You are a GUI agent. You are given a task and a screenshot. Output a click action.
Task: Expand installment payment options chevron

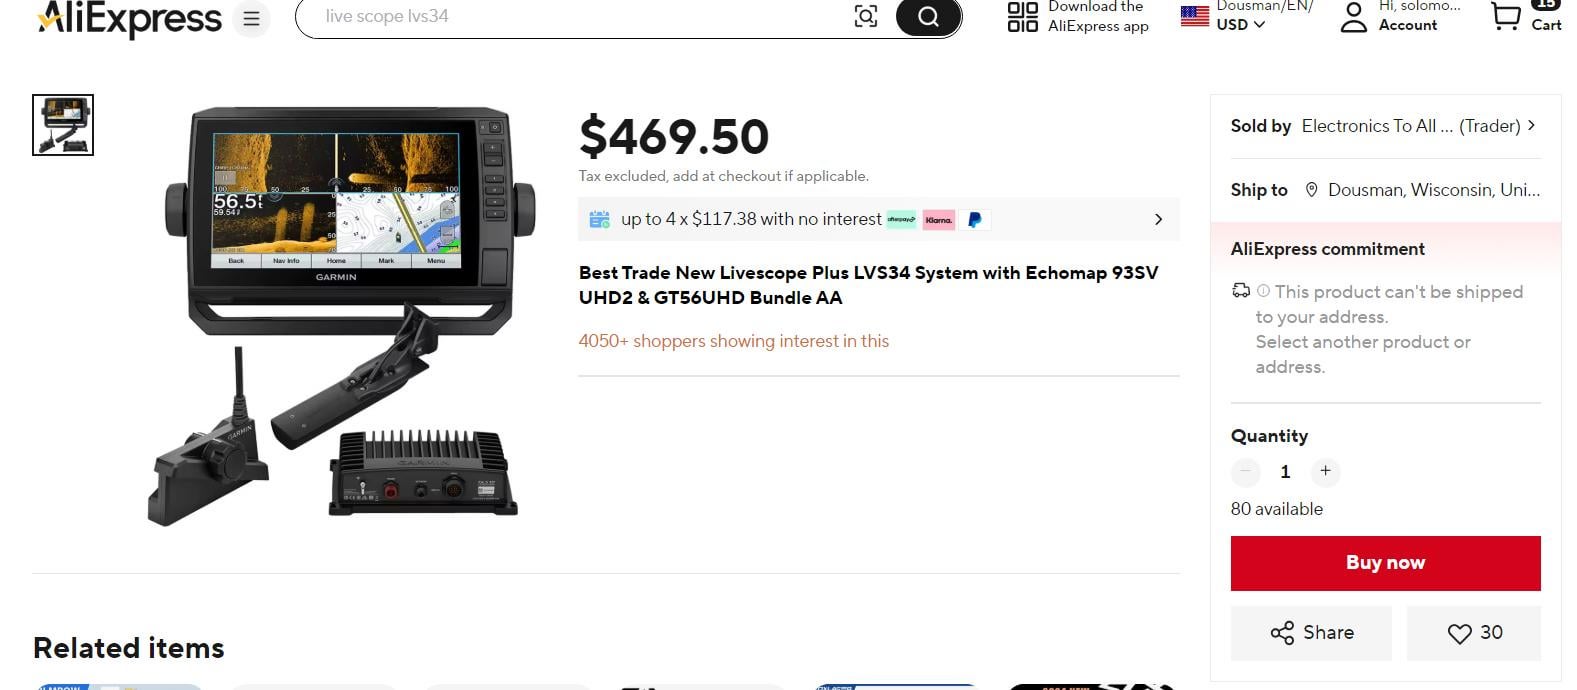tap(1158, 220)
